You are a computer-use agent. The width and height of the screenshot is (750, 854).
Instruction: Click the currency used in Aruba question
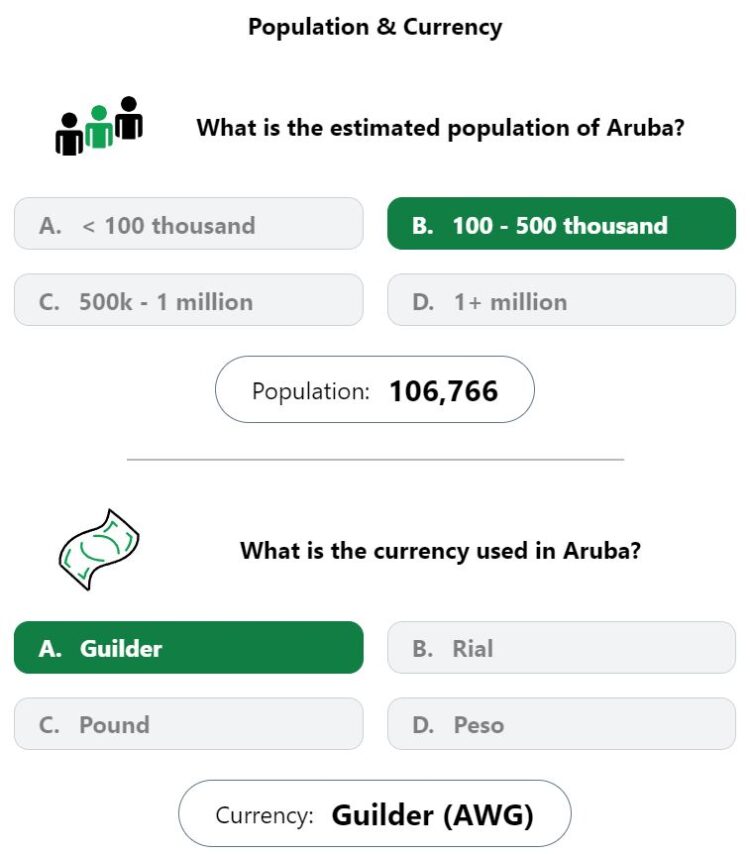440,551
